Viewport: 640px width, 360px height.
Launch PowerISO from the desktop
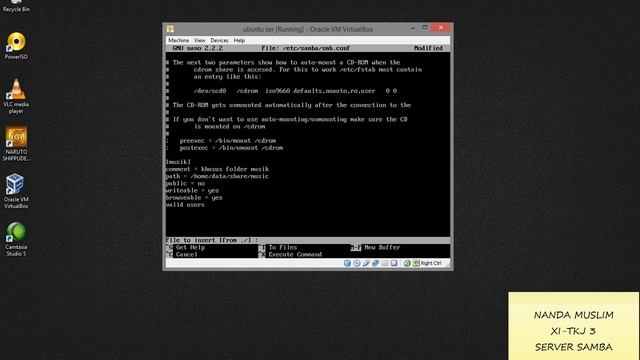pyautogui.click(x=16, y=46)
